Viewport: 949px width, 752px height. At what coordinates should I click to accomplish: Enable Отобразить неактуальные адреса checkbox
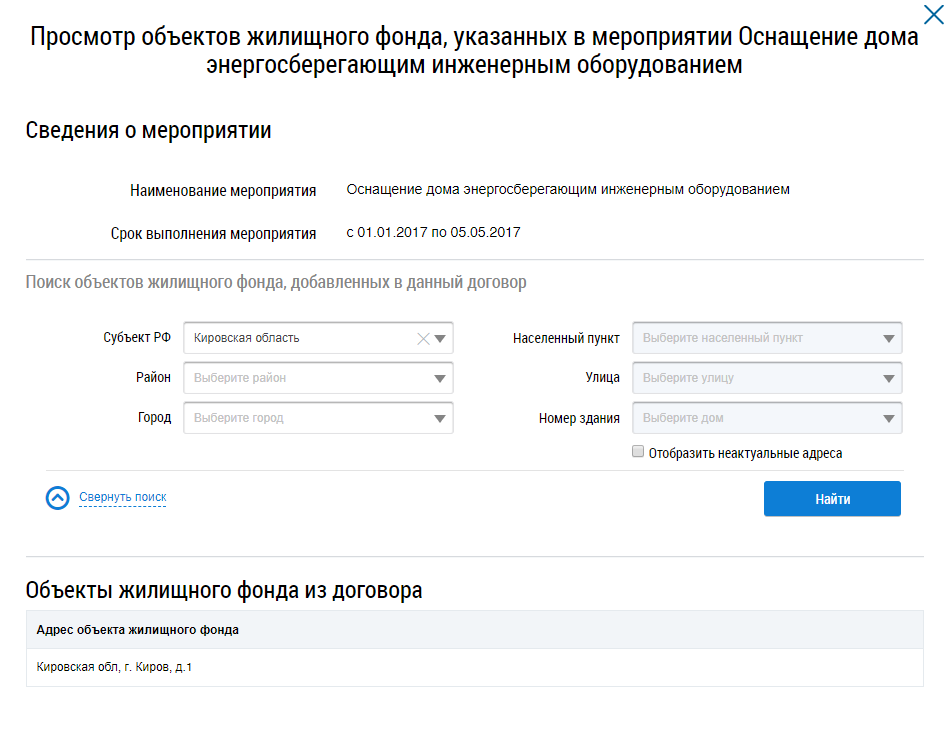click(638, 452)
